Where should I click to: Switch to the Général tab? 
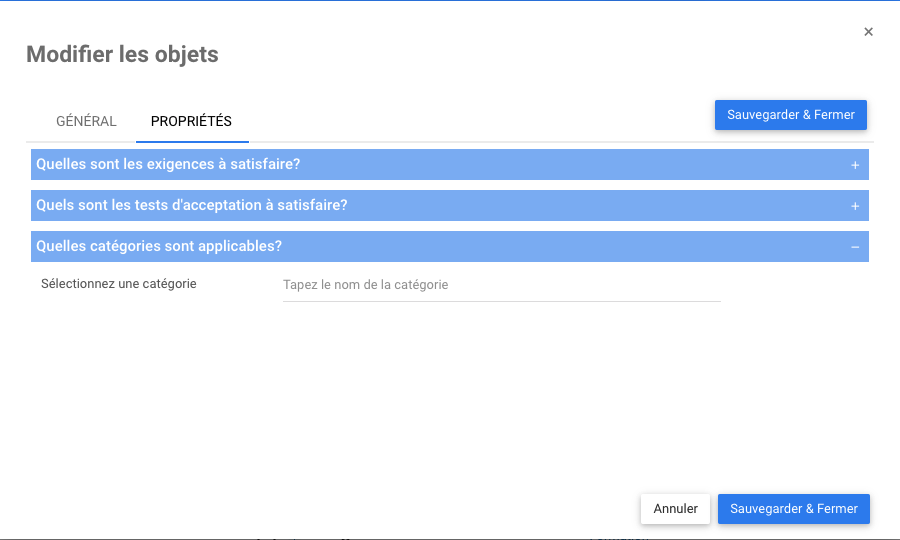[x=86, y=122]
